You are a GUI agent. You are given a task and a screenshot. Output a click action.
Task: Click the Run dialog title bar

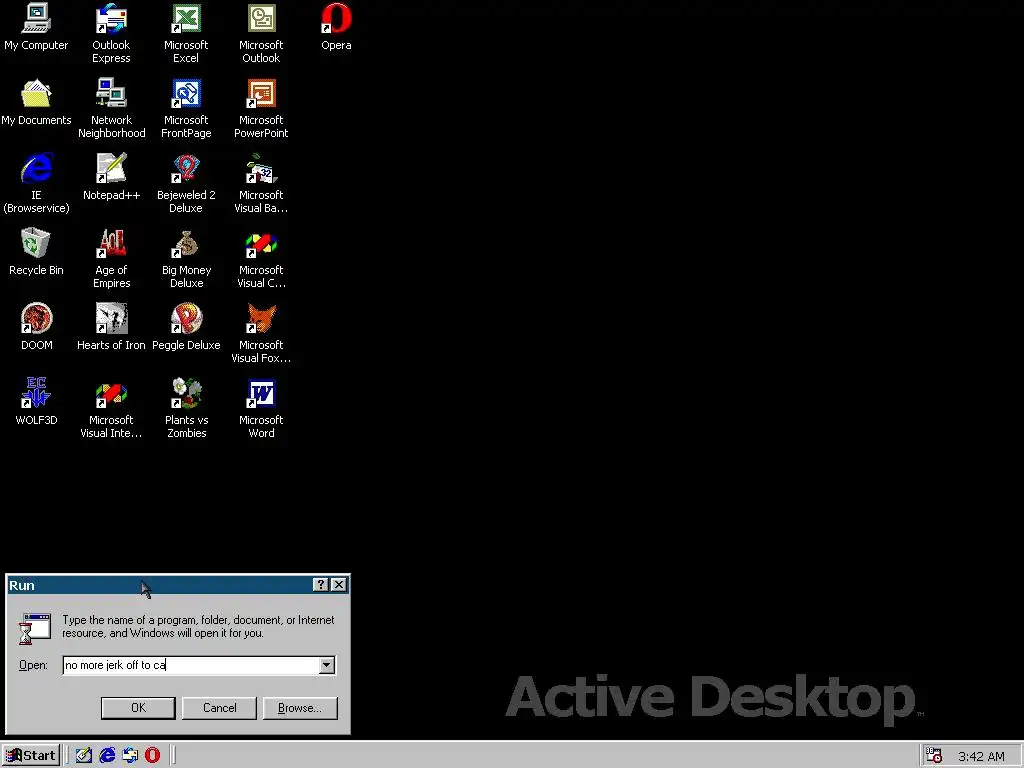[x=178, y=584]
